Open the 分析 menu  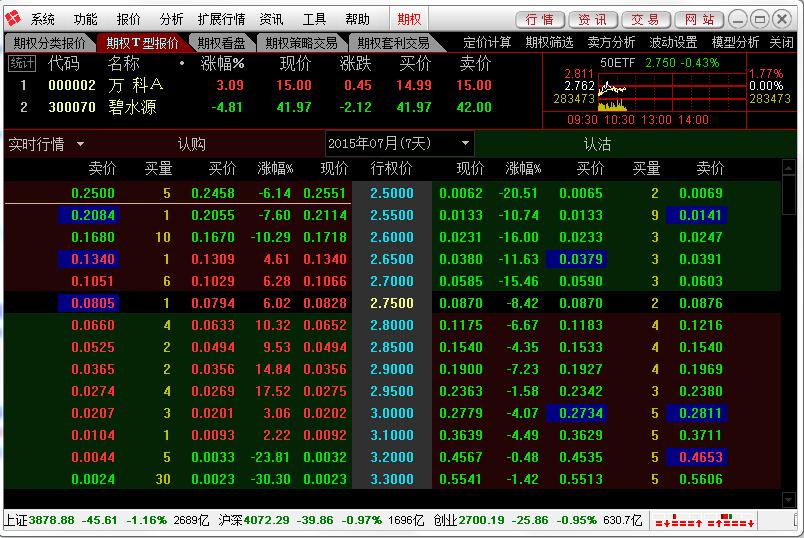pos(172,19)
